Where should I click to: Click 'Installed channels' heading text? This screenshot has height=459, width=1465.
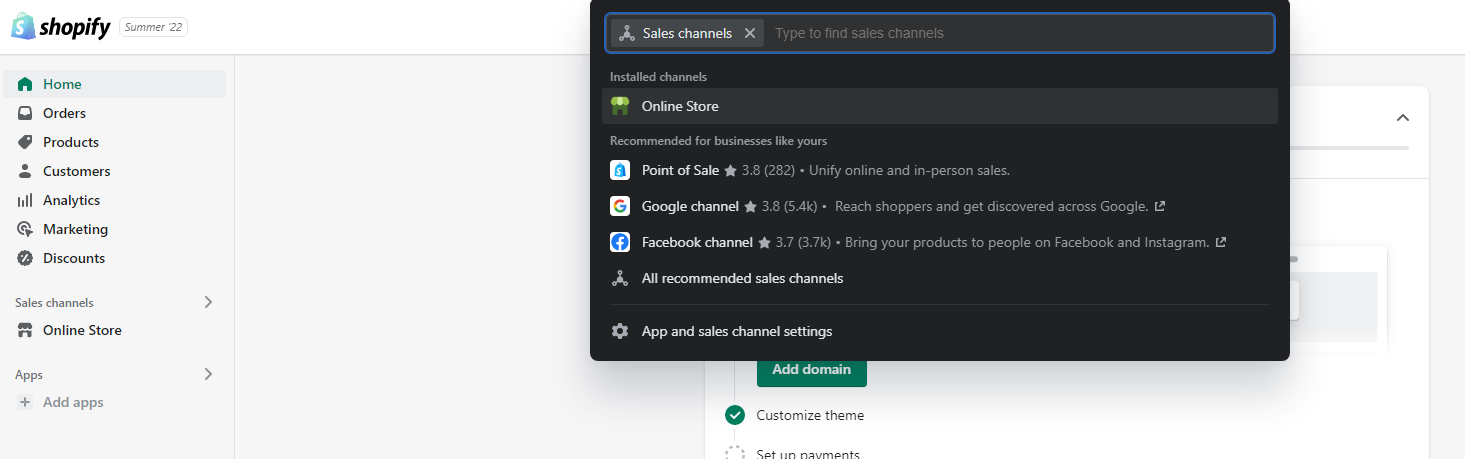[x=659, y=77]
